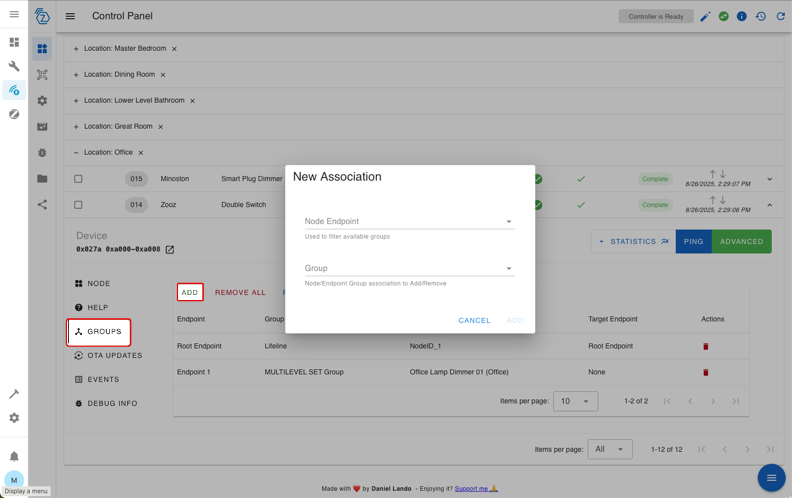The height and width of the screenshot is (498, 792).
Task: Click Cancel in New Association dialog
Action: pos(474,321)
